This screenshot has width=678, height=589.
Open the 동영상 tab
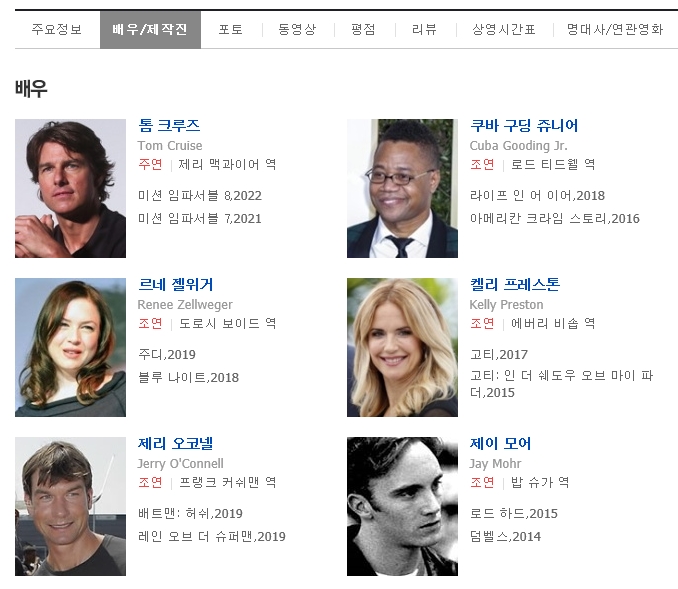pos(297,29)
